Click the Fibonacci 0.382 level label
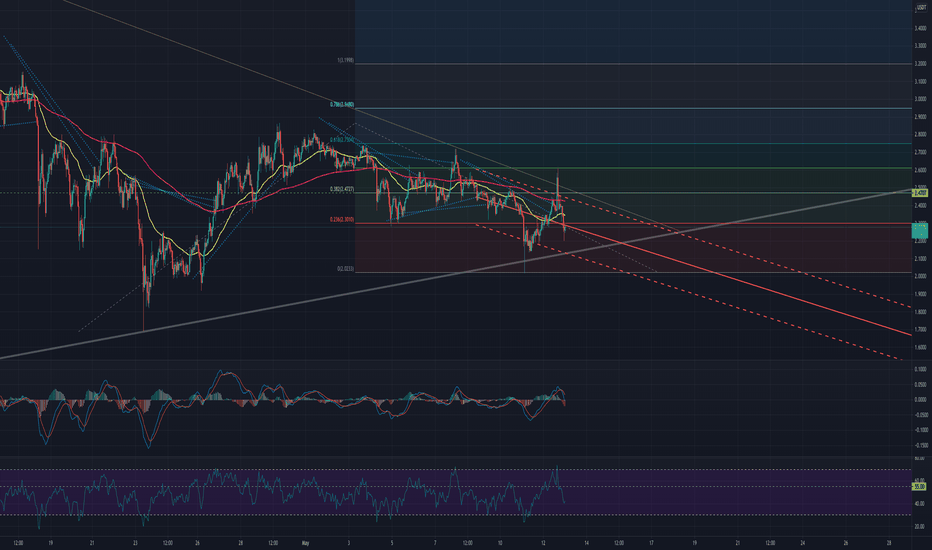Viewport: 932px width, 550px height. [342, 189]
